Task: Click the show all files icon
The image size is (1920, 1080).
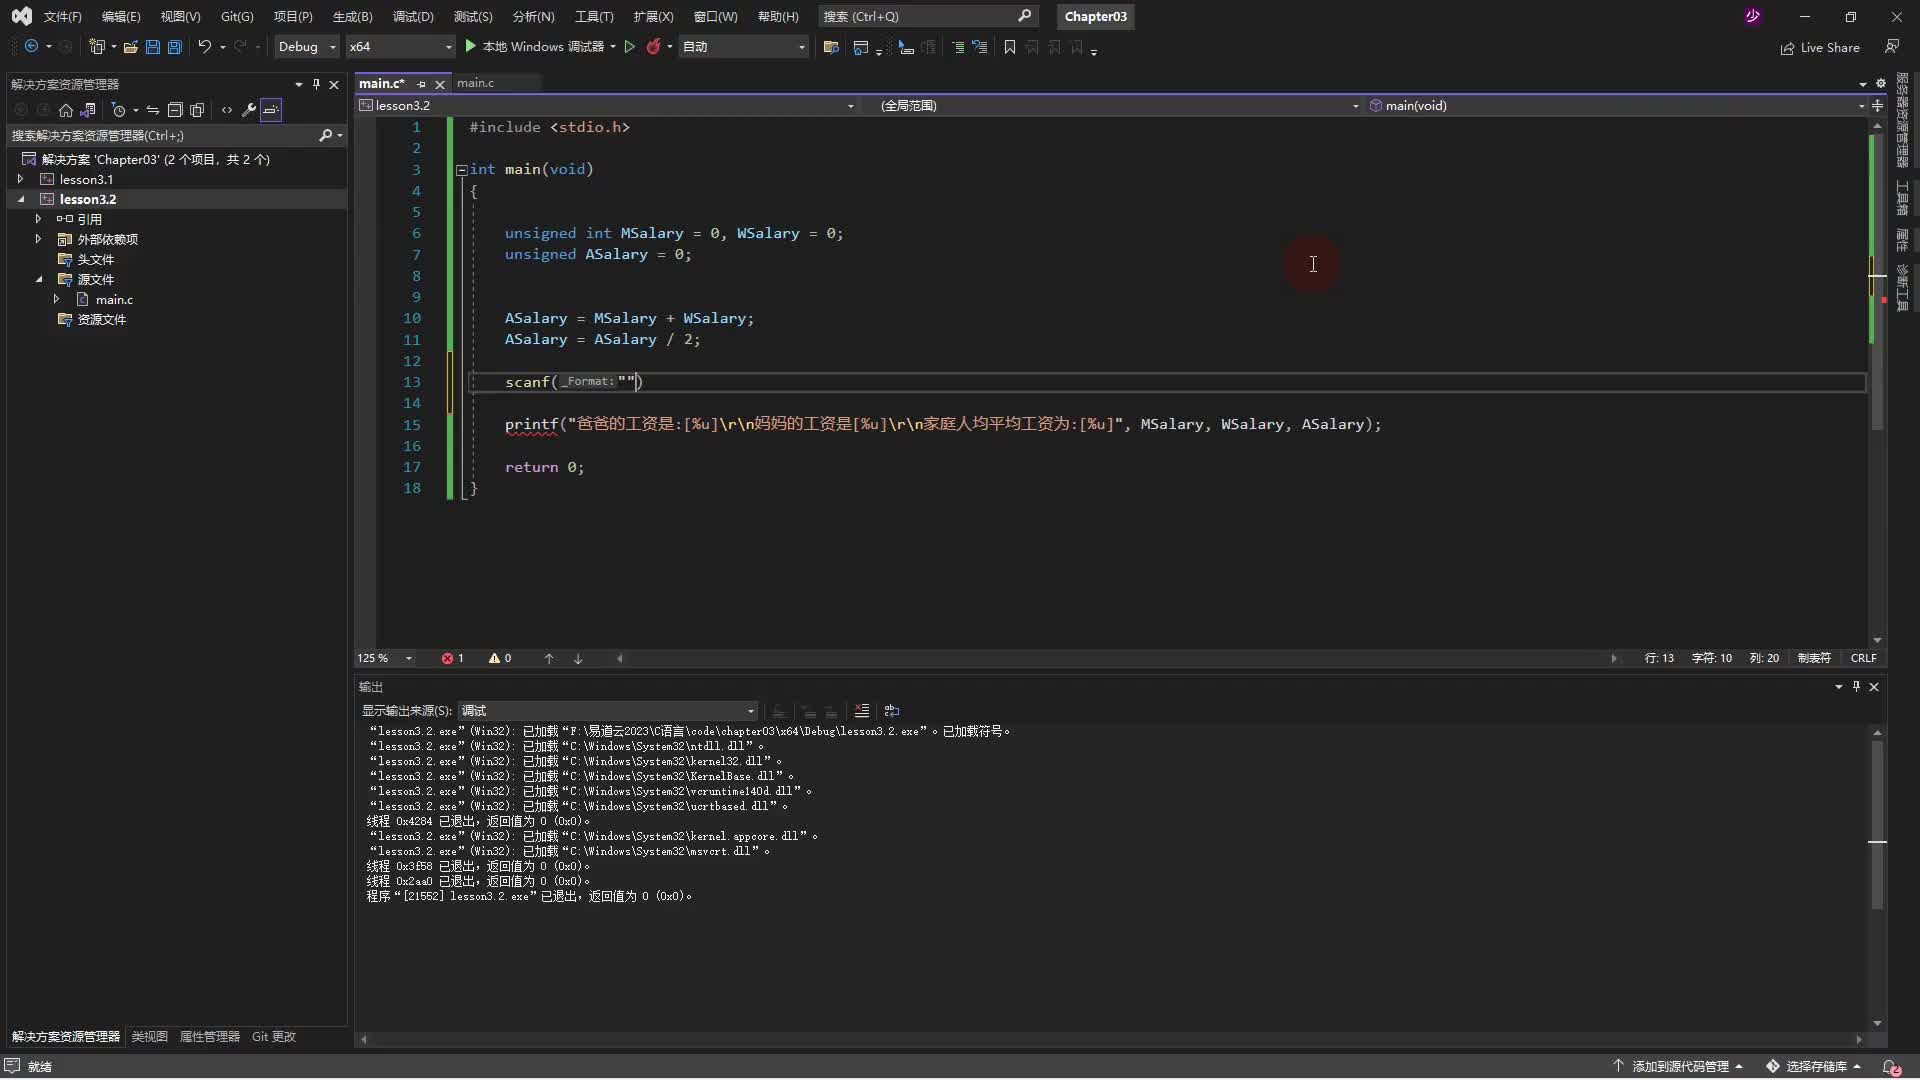Action: point(197,110)
